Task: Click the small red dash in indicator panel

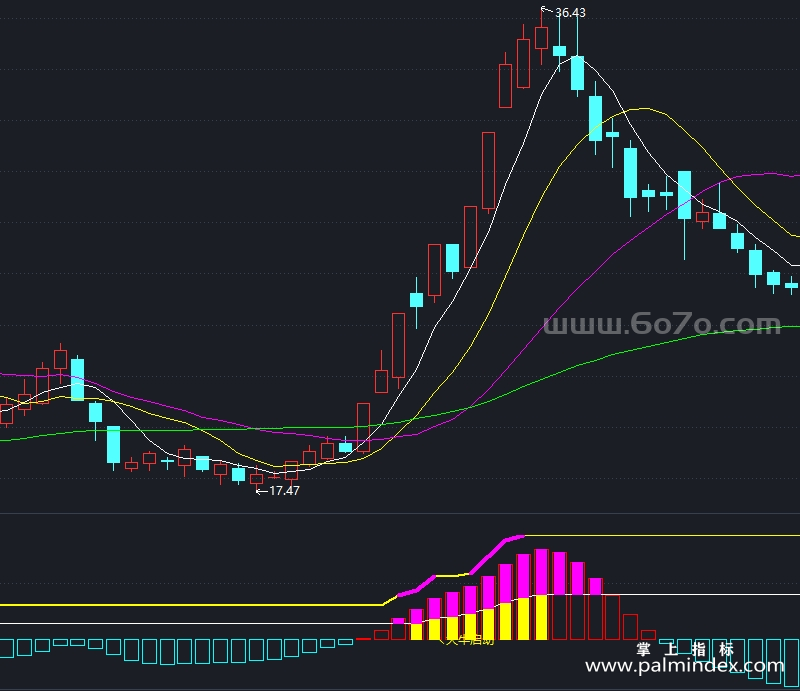Action: tap(363, 639)
